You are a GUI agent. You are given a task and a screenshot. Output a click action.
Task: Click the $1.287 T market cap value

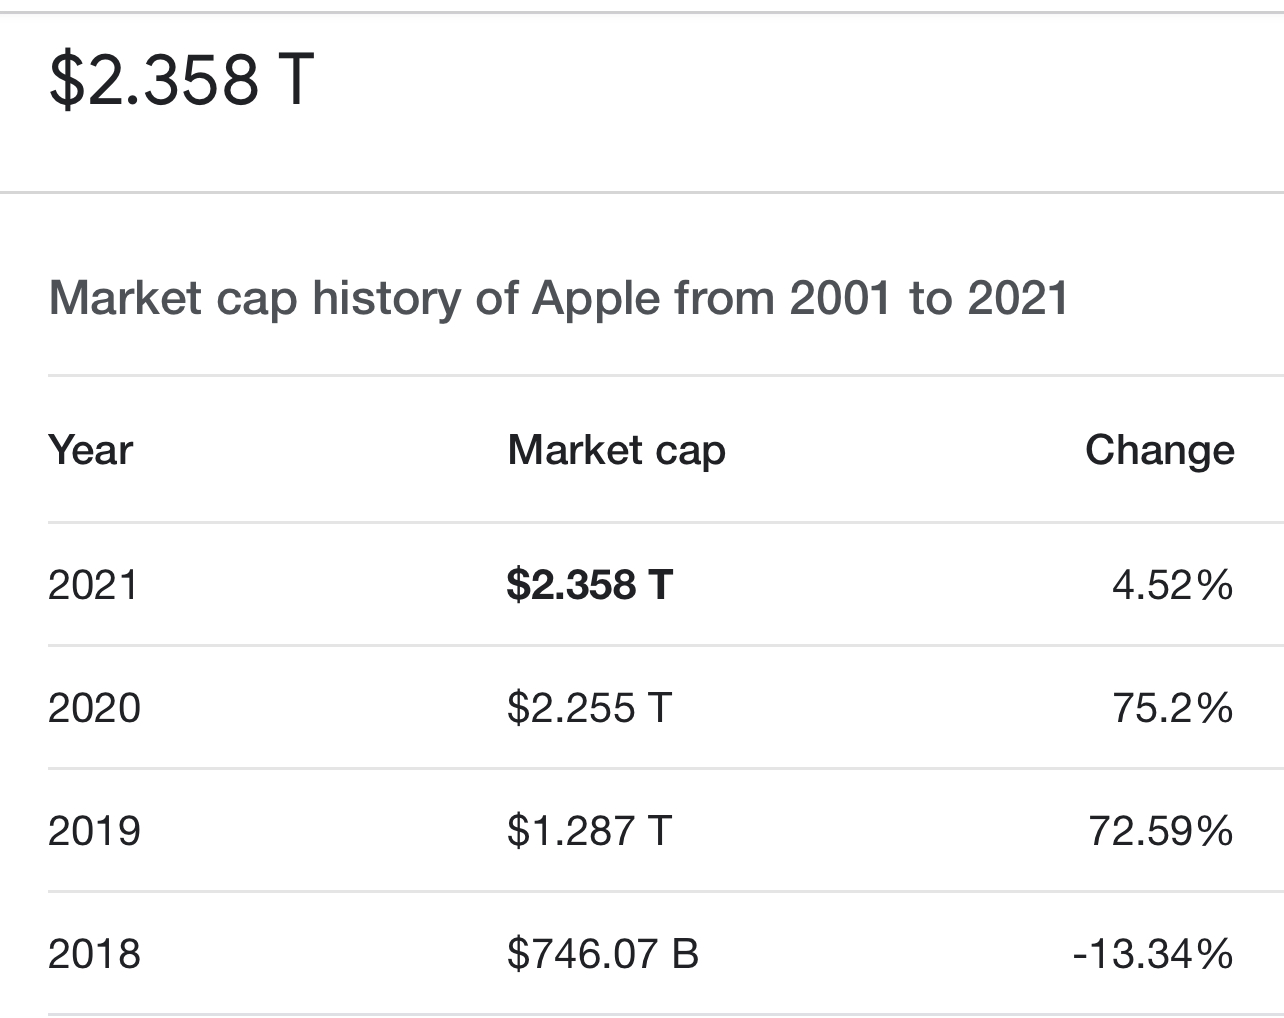tap(589, 831)
